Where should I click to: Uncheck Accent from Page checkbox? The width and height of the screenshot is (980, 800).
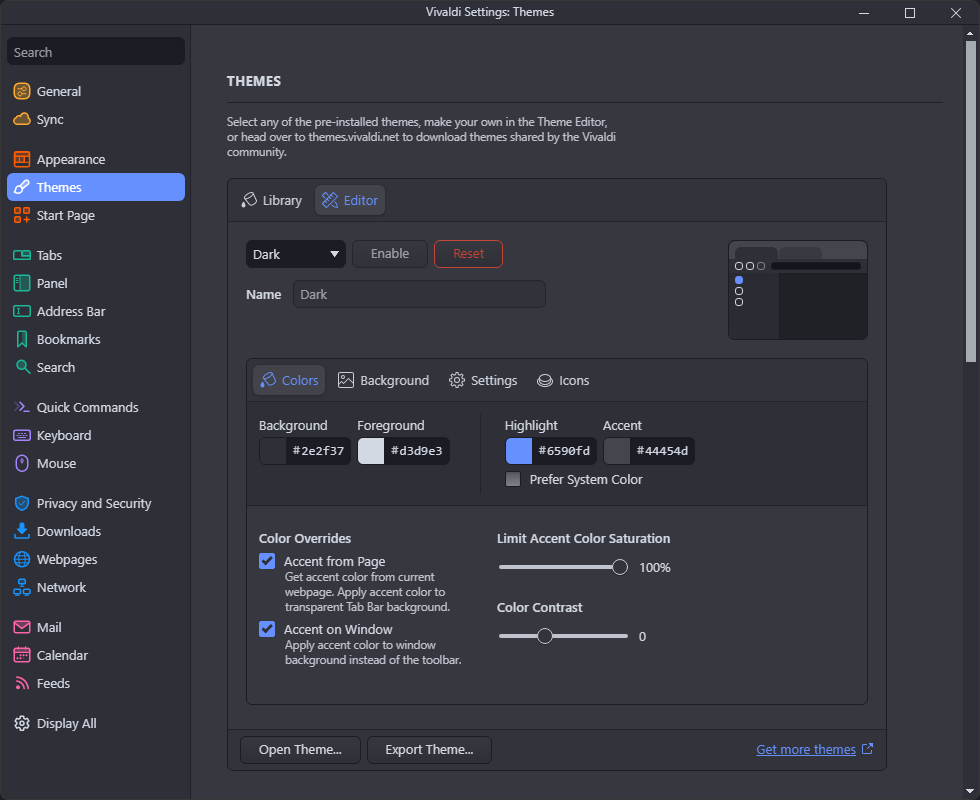[x=267, y=561]
